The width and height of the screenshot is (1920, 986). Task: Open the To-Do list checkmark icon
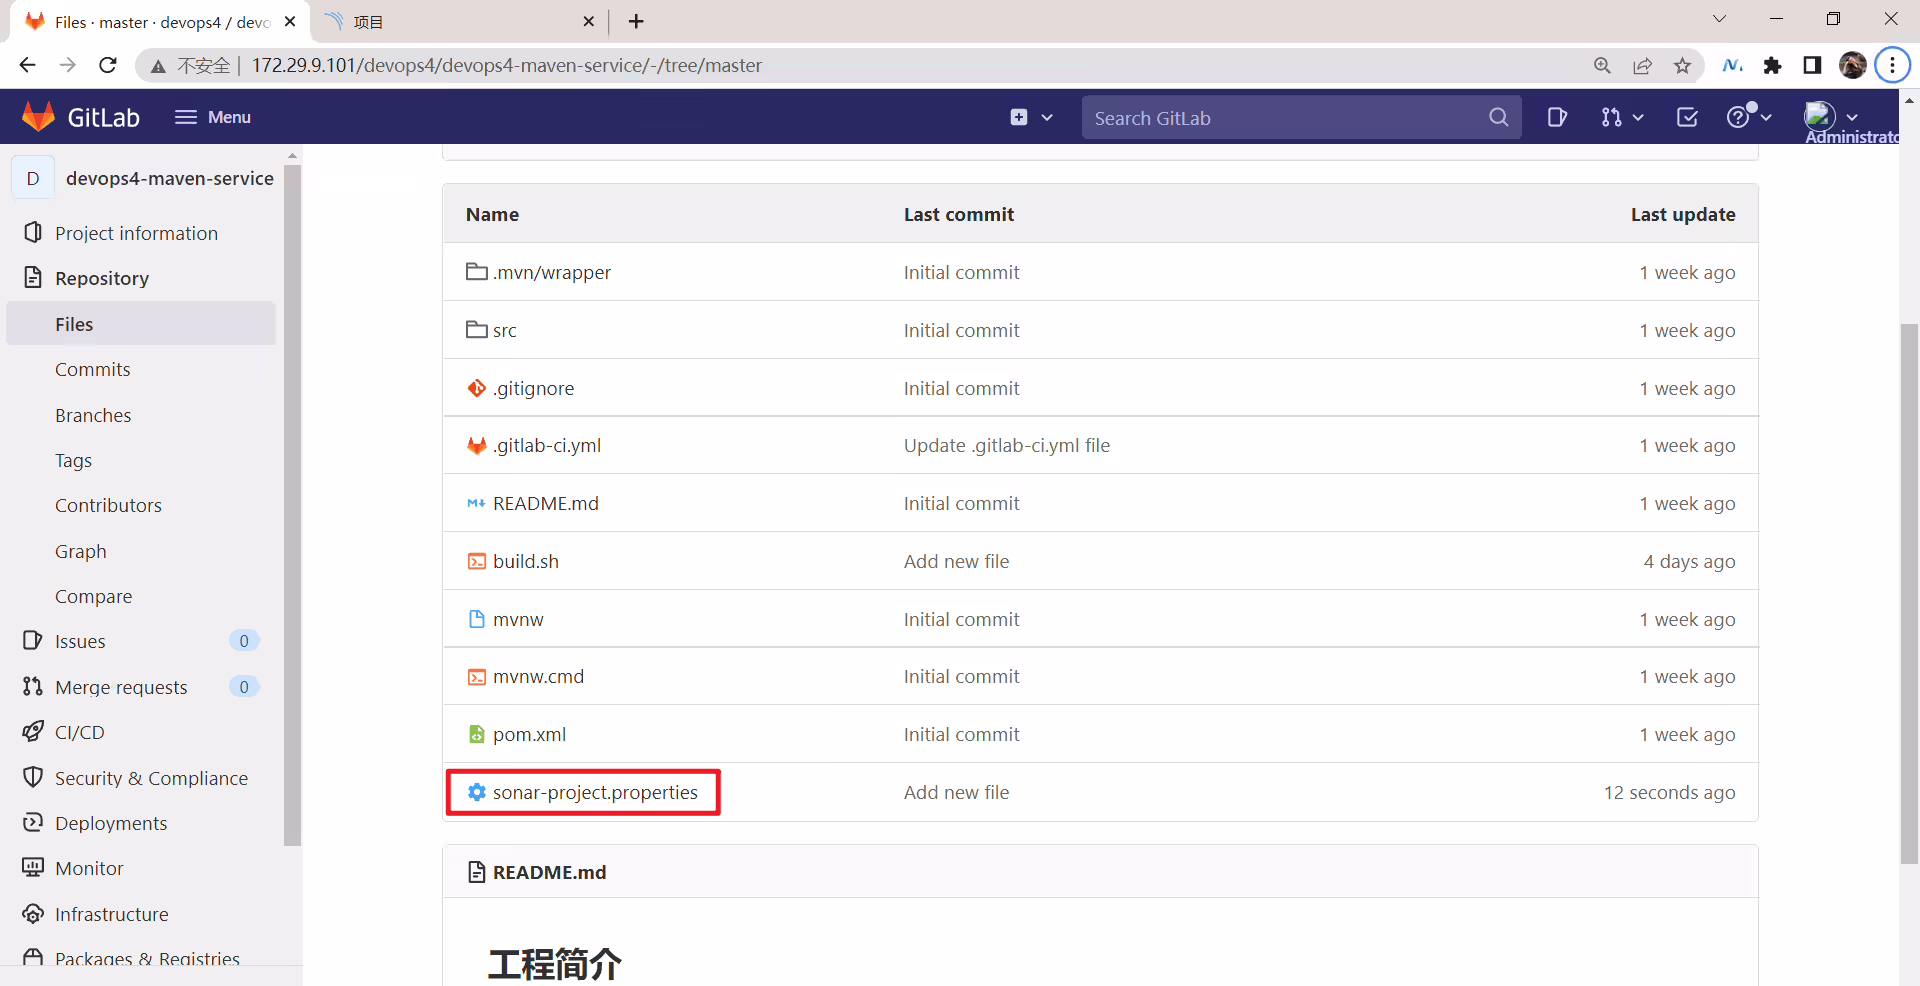(x=1687, y=117)
